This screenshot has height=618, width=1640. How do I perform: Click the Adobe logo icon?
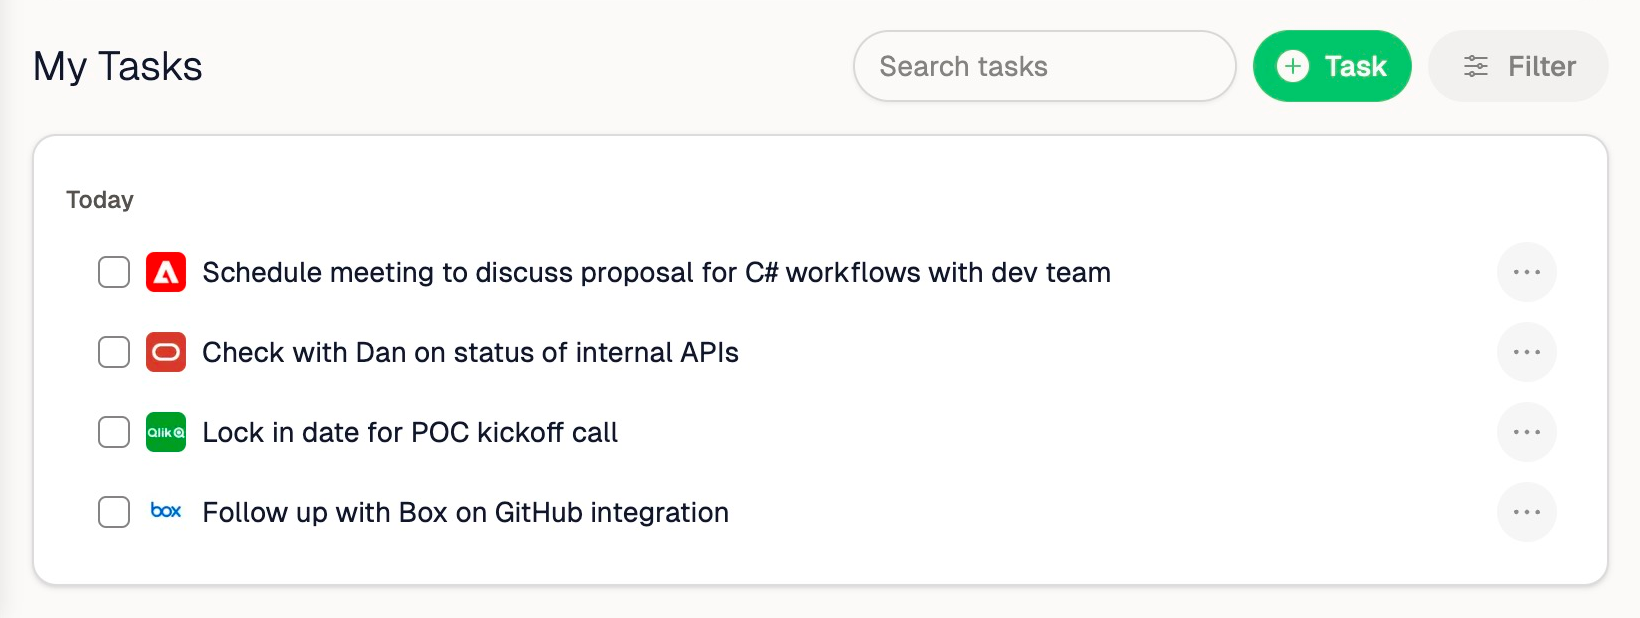(x=166, y=272)
